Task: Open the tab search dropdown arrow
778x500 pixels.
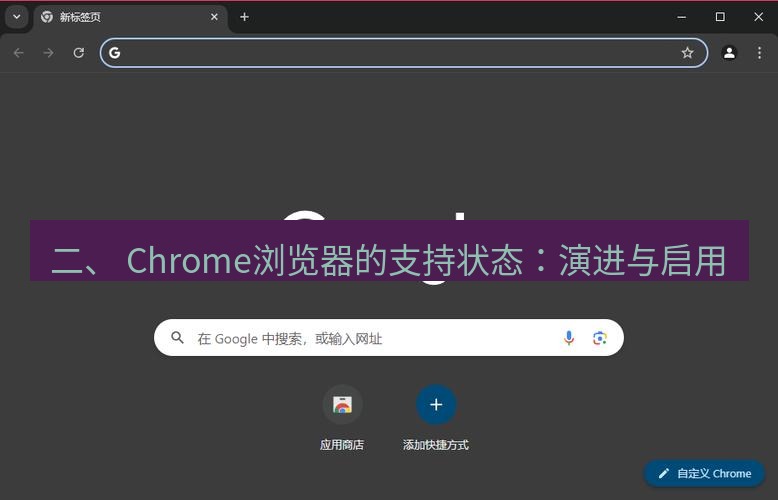Action: [x=17, y=17]
